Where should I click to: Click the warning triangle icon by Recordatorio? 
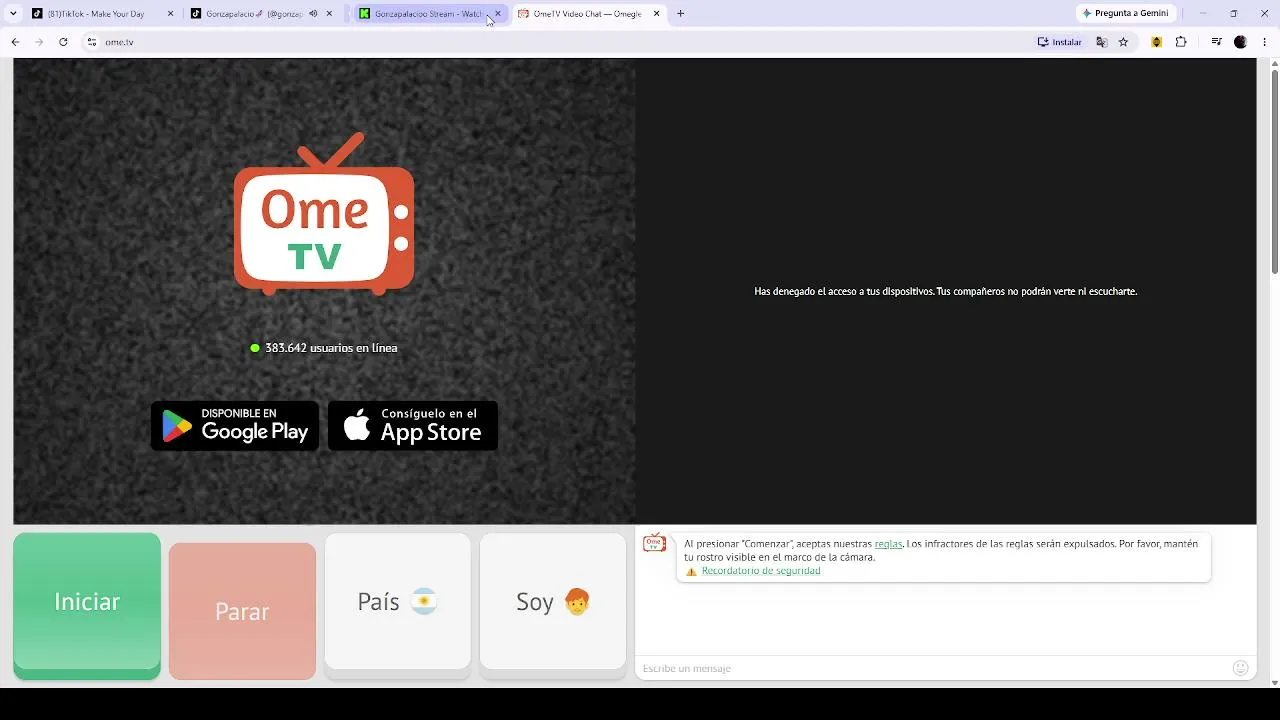691,572
